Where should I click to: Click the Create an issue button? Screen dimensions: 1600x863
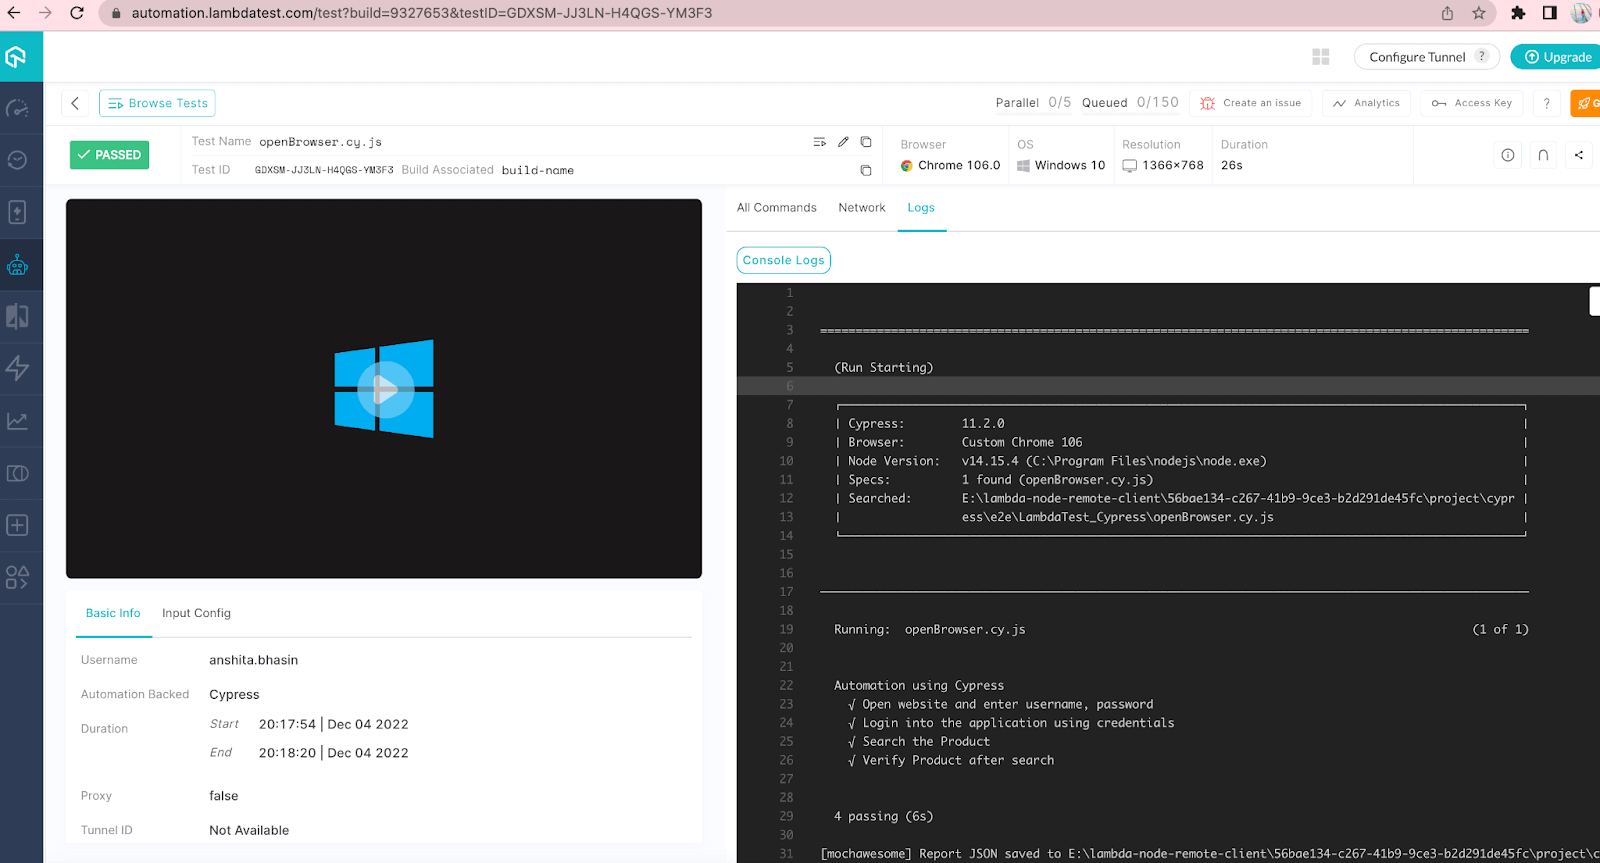pyautogui.click(x=1250, y=103)
